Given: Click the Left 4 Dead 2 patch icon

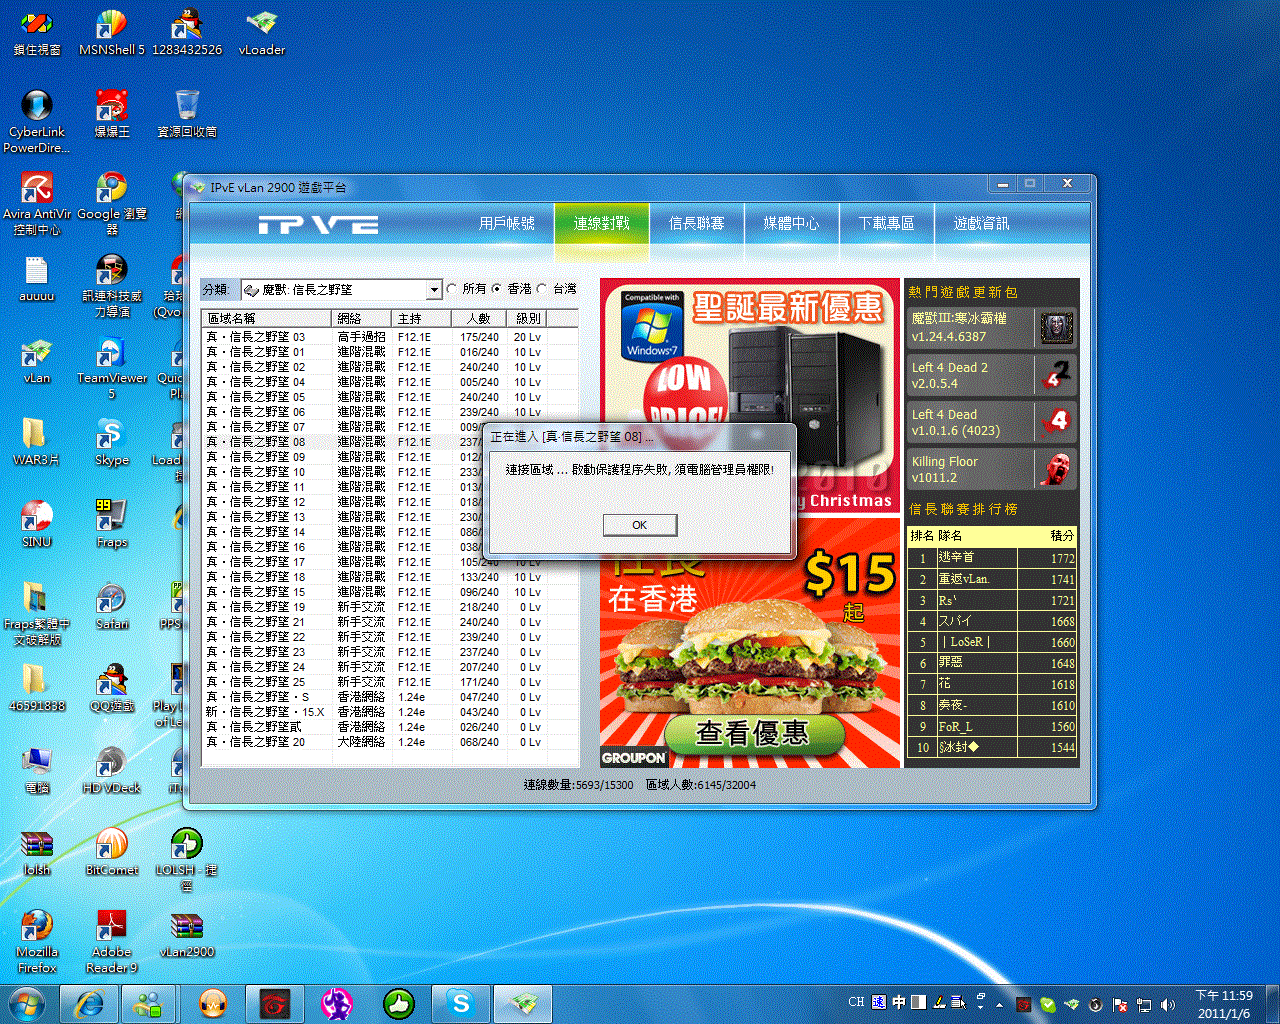Looking at the screenshot, I should click(x=1056, y=375).
